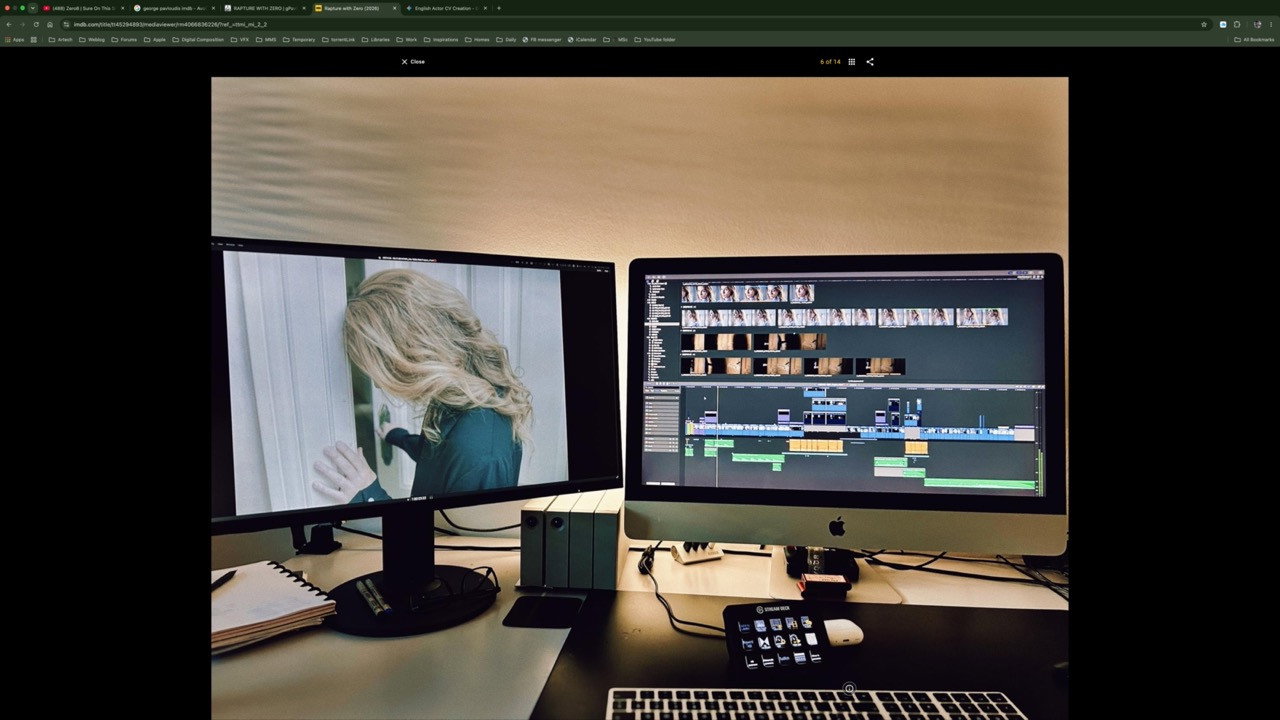
Task: Click the site information icon in address bar
Action: coord(67,24)
